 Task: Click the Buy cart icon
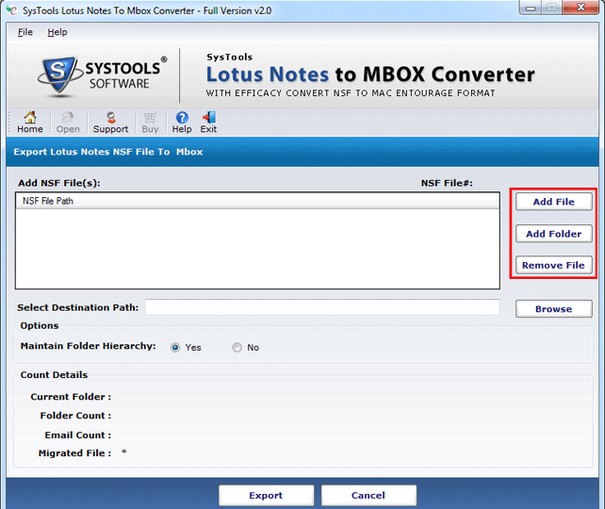[150, 117]
